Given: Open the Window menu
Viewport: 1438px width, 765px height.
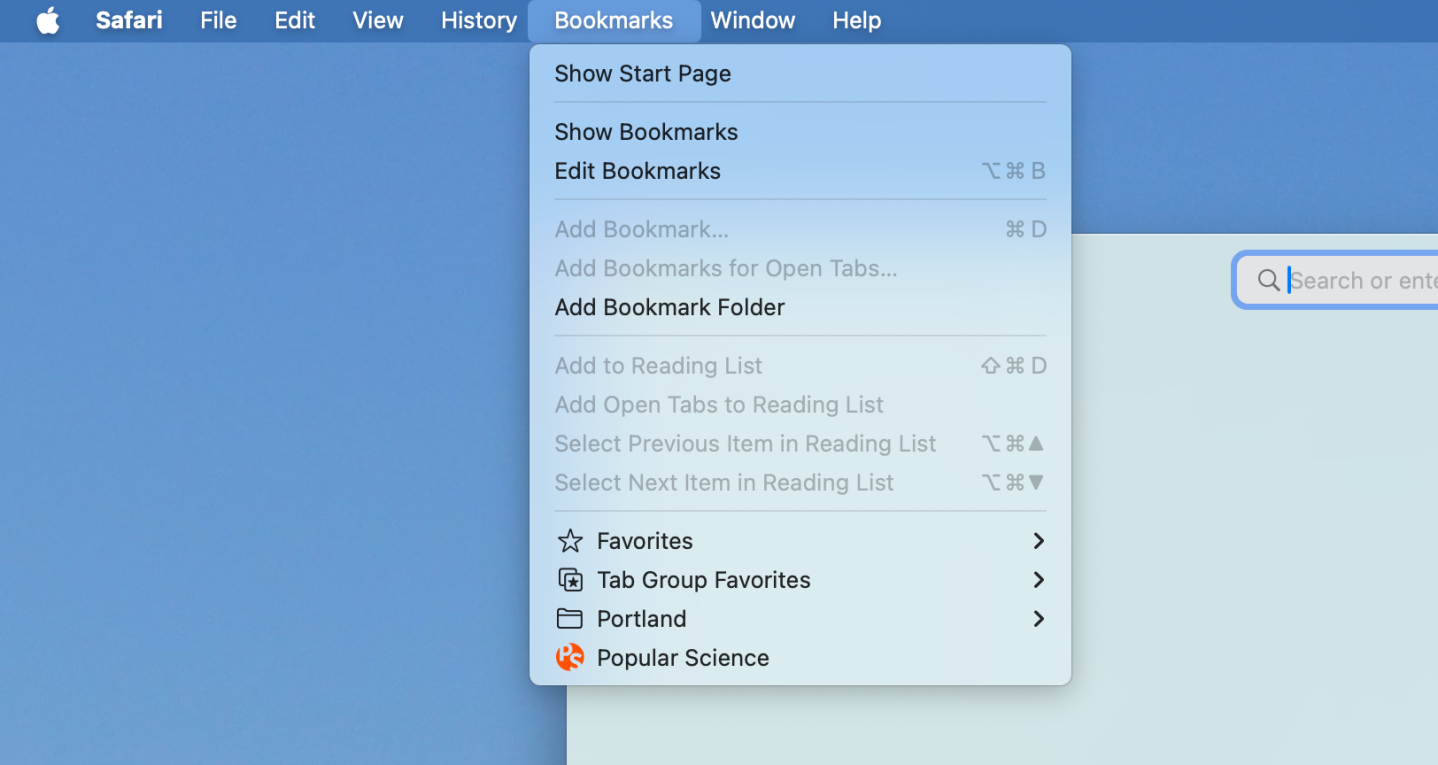Looking at the screenshot, I should [x=753, y=20].
